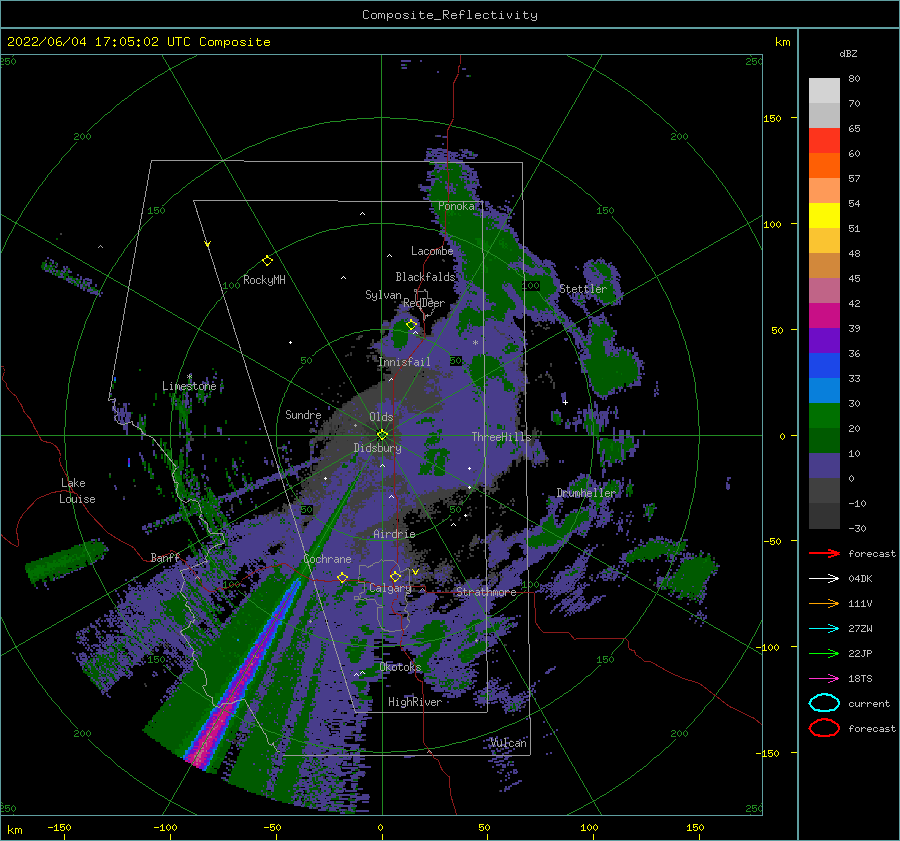Click the Composite_Reflectivity title
Screen dimensions: 900x841
click(450, 15)
